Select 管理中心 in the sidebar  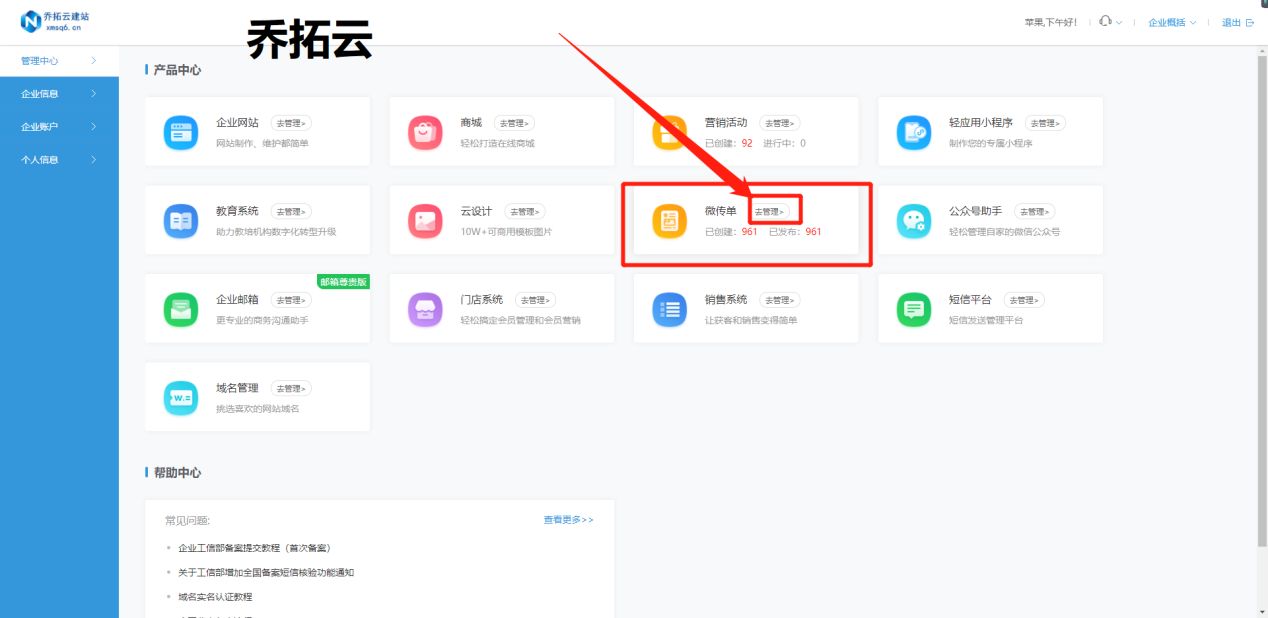pyautogui.click(x=59, y=61)
